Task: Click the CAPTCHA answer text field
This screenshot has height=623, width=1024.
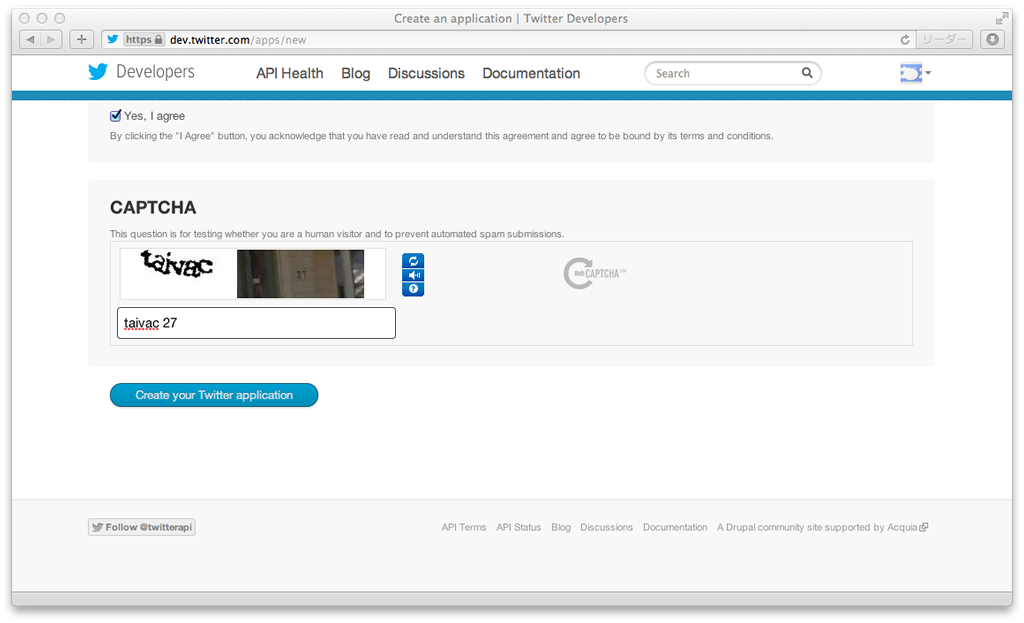Action: (256, 323)
